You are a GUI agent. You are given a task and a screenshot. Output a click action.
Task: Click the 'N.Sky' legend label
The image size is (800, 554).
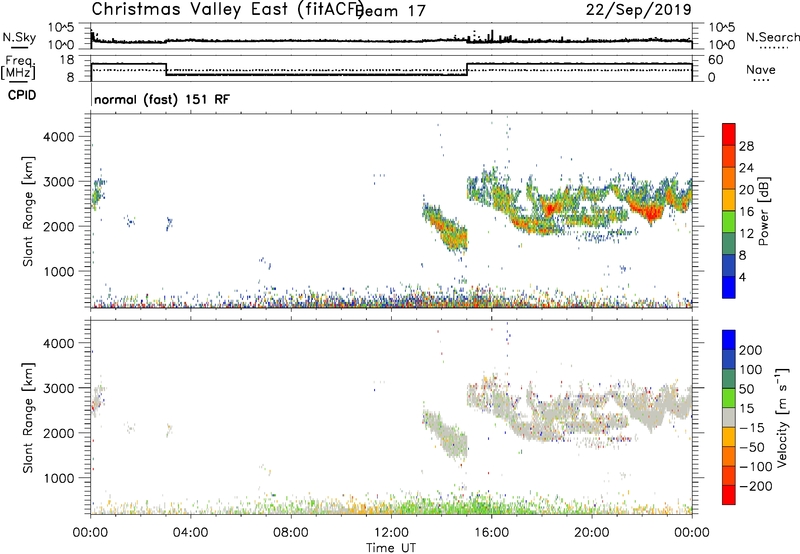[x=19, y=37]
